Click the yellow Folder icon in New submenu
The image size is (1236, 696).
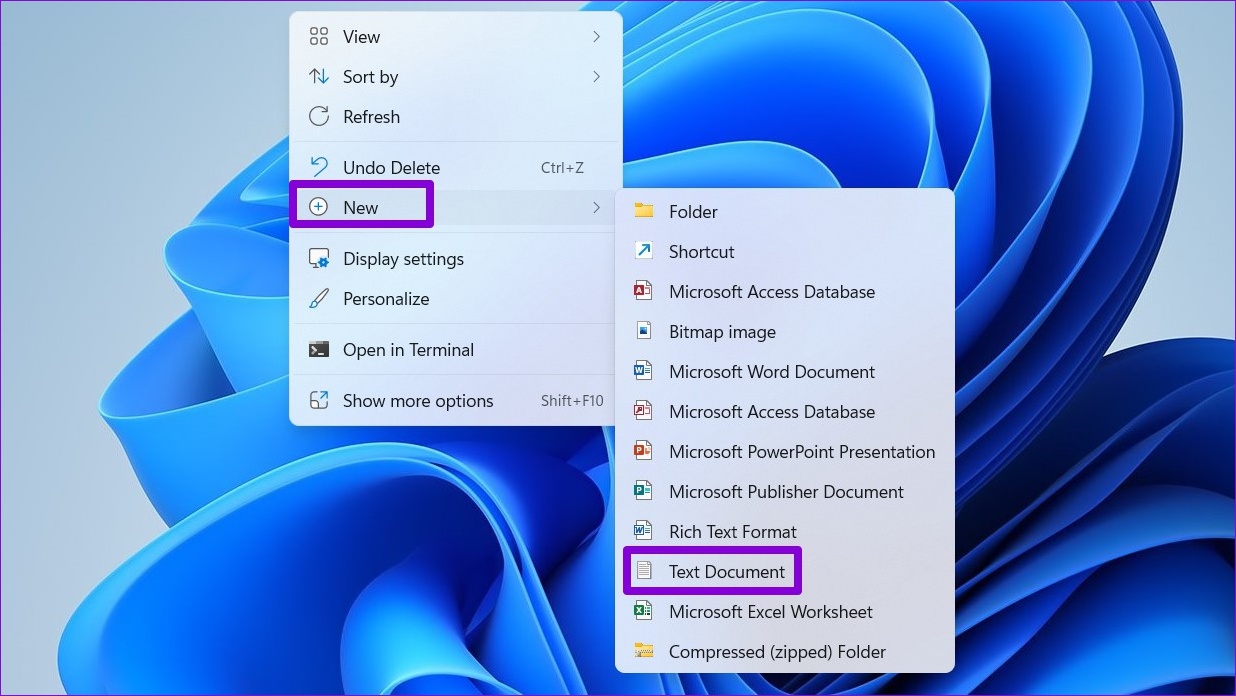click(x=644, y=211)
